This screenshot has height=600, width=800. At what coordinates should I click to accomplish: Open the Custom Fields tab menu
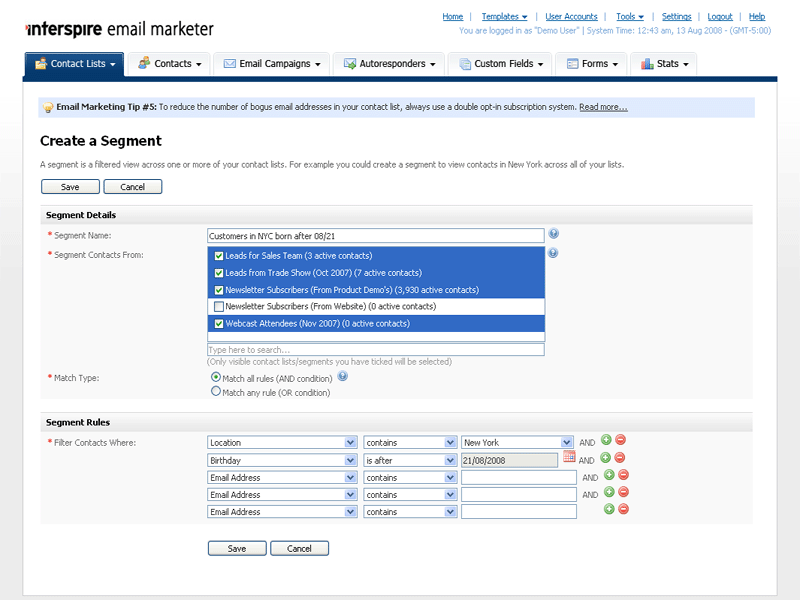(501, 64)
